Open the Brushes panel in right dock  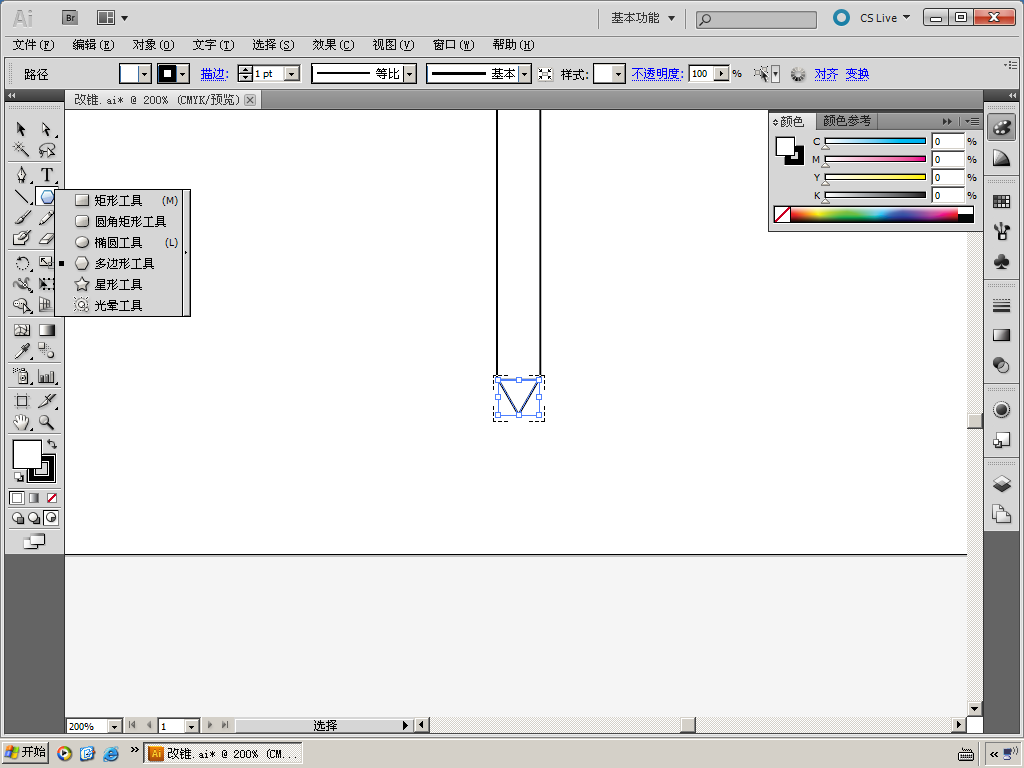(1001, 231)
